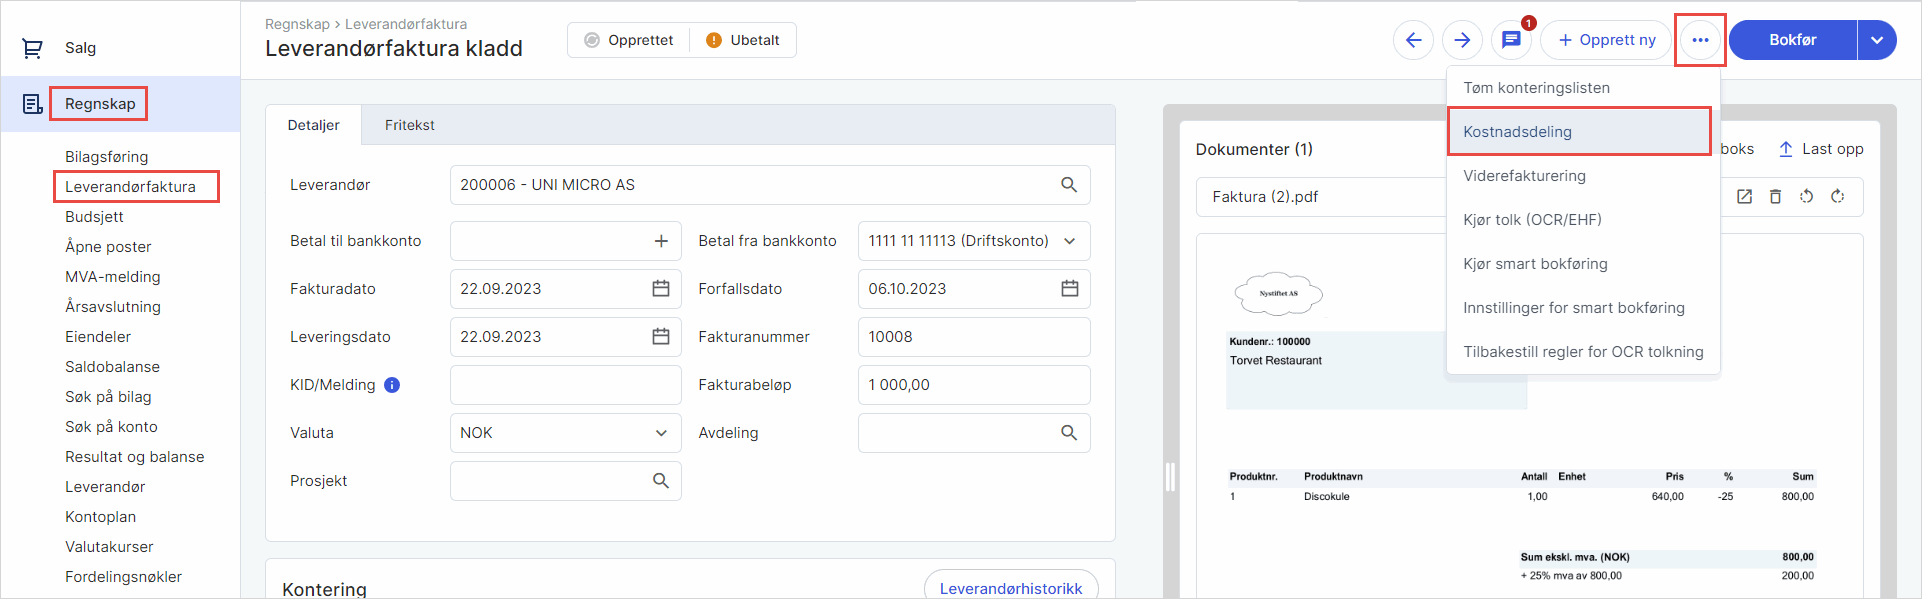
Task: Open the three-dots more actions menu
Action: click(1700, 40)
